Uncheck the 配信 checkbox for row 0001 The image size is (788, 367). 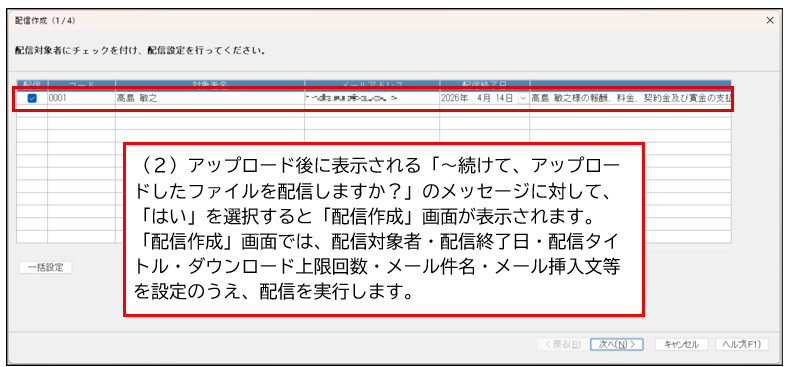point(32,99)
